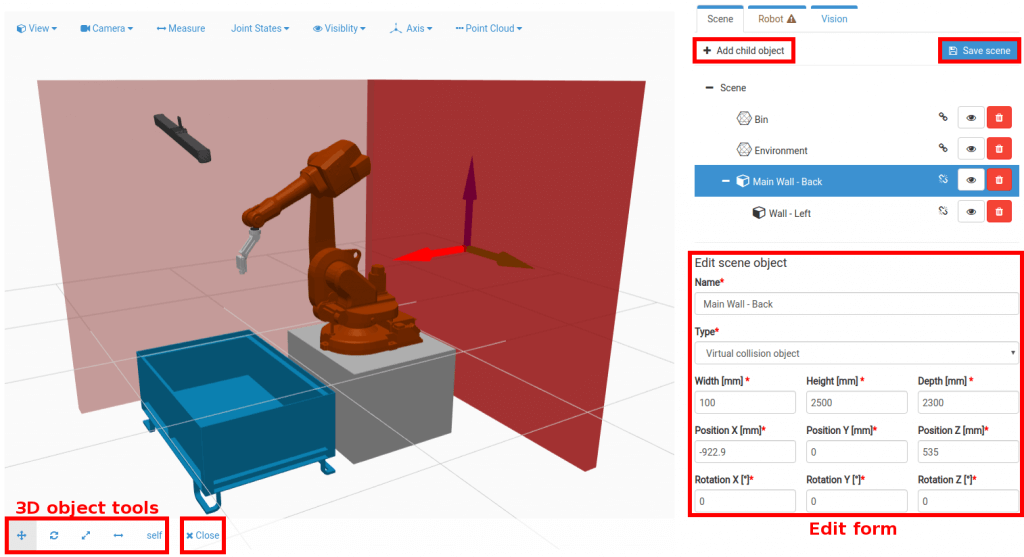Click the brown axis arrow gizmo

tap(500, 257)
